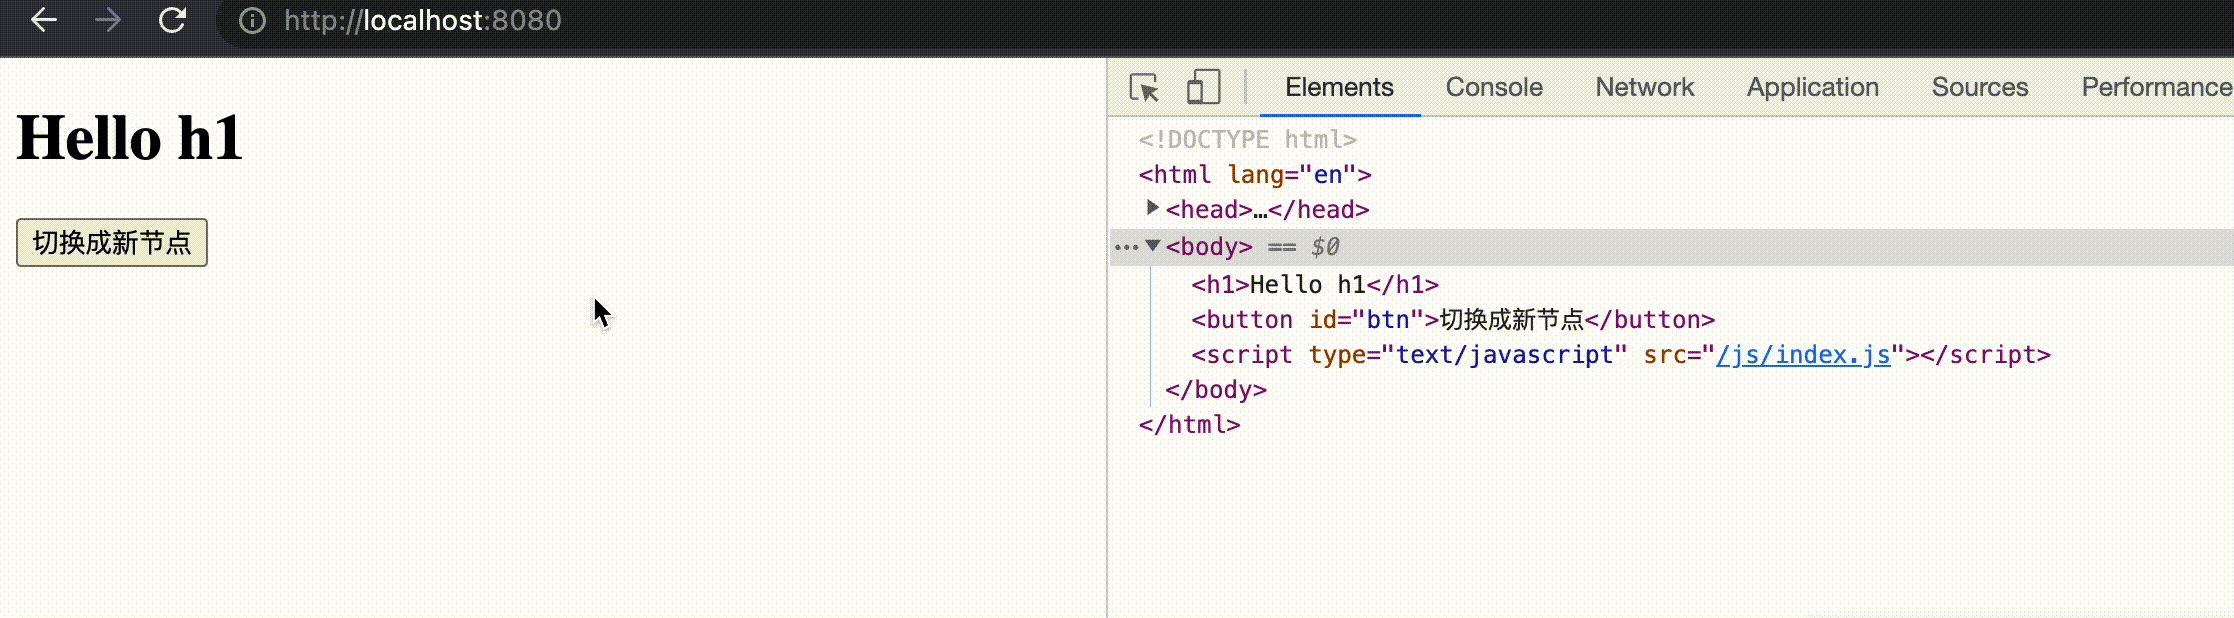Select the html lang="en" node
The image size is (2234, 618).
pyautogui.click(x=1254, y=175)
